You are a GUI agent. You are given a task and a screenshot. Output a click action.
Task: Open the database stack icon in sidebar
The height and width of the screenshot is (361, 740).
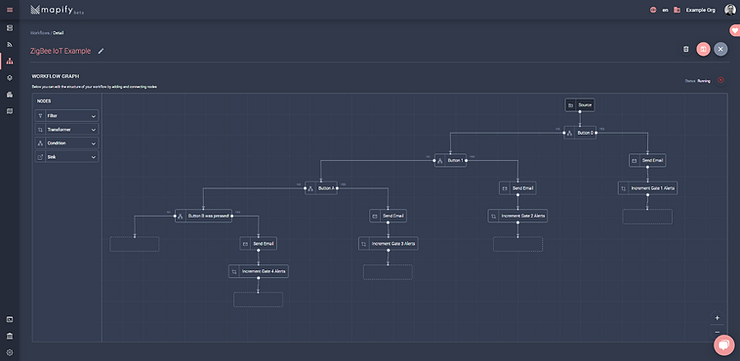tap(10, 28)
